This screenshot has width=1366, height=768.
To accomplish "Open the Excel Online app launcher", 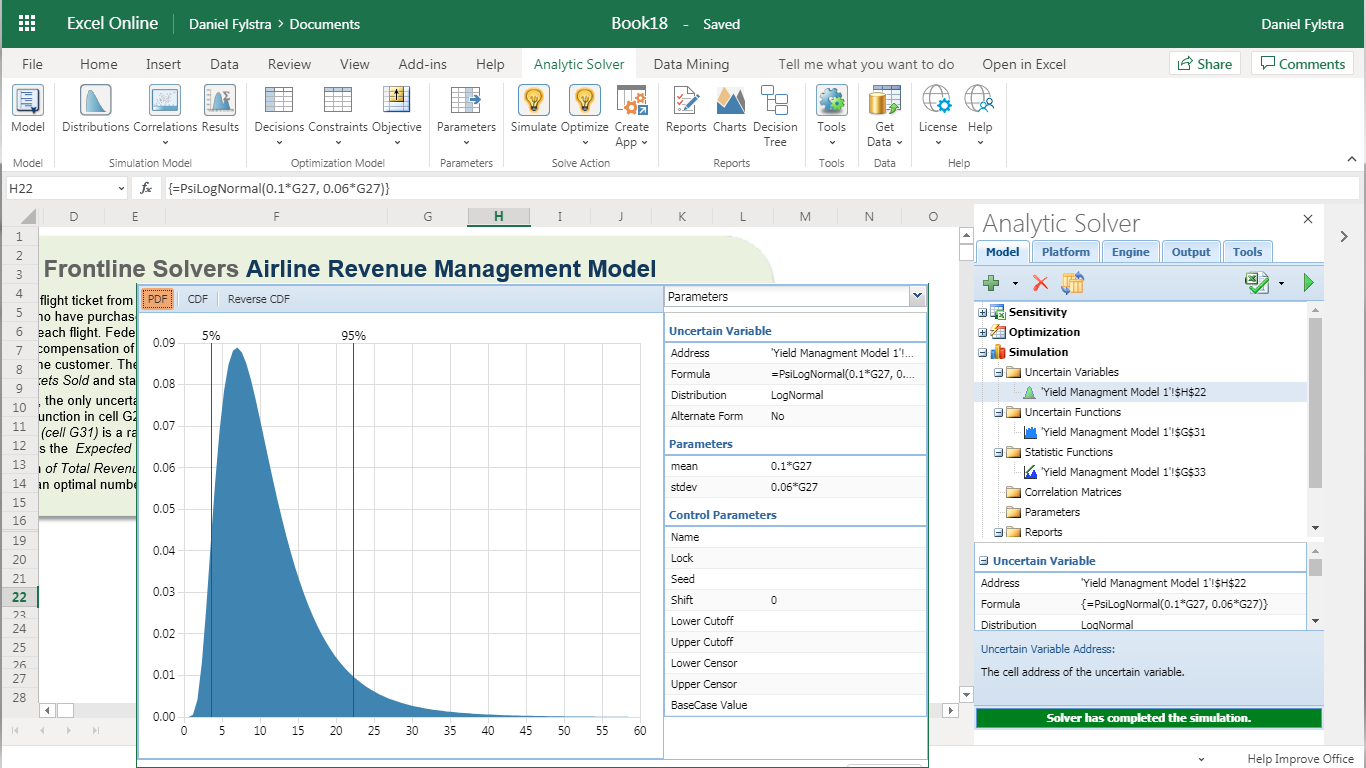I will tap(27, 24).
